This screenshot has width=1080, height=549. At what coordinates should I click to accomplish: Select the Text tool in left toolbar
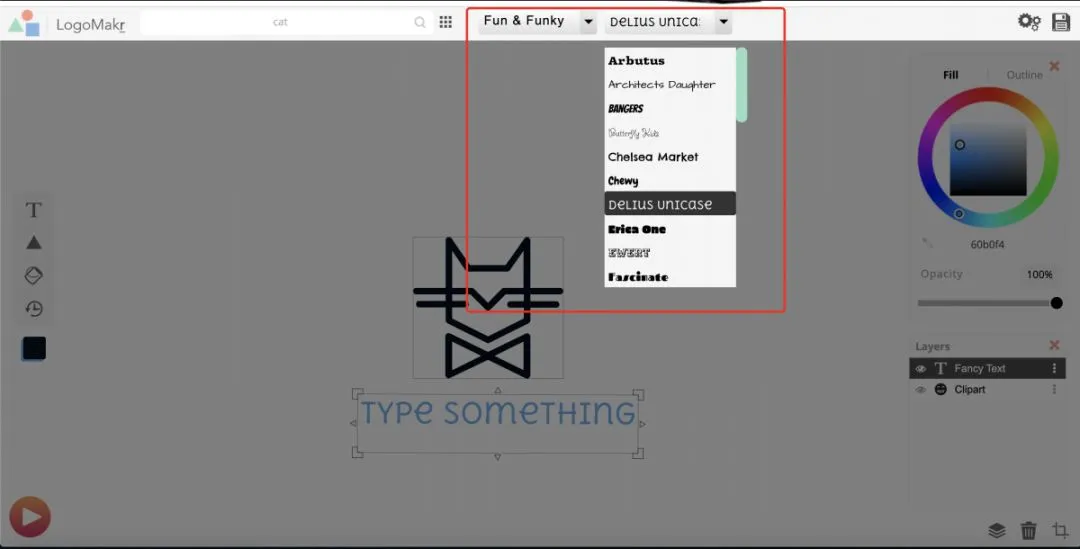[33, 210]
